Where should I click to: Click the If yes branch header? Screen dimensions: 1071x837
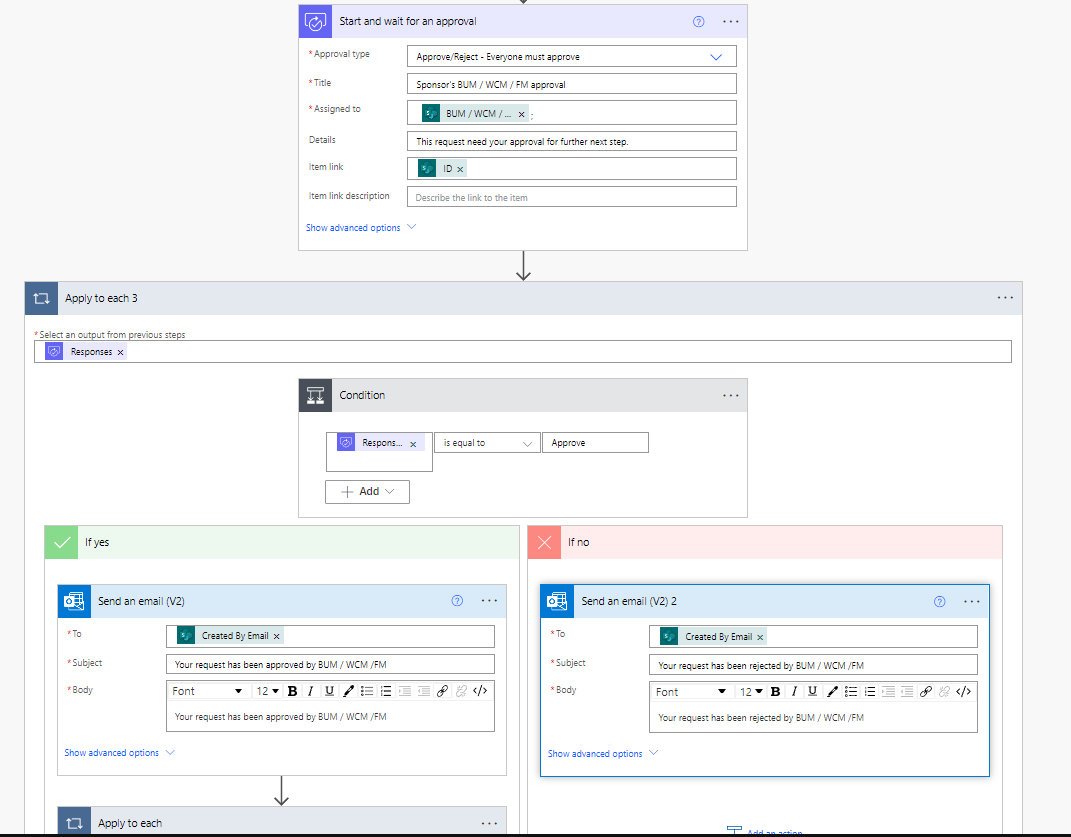coord(282,543)
